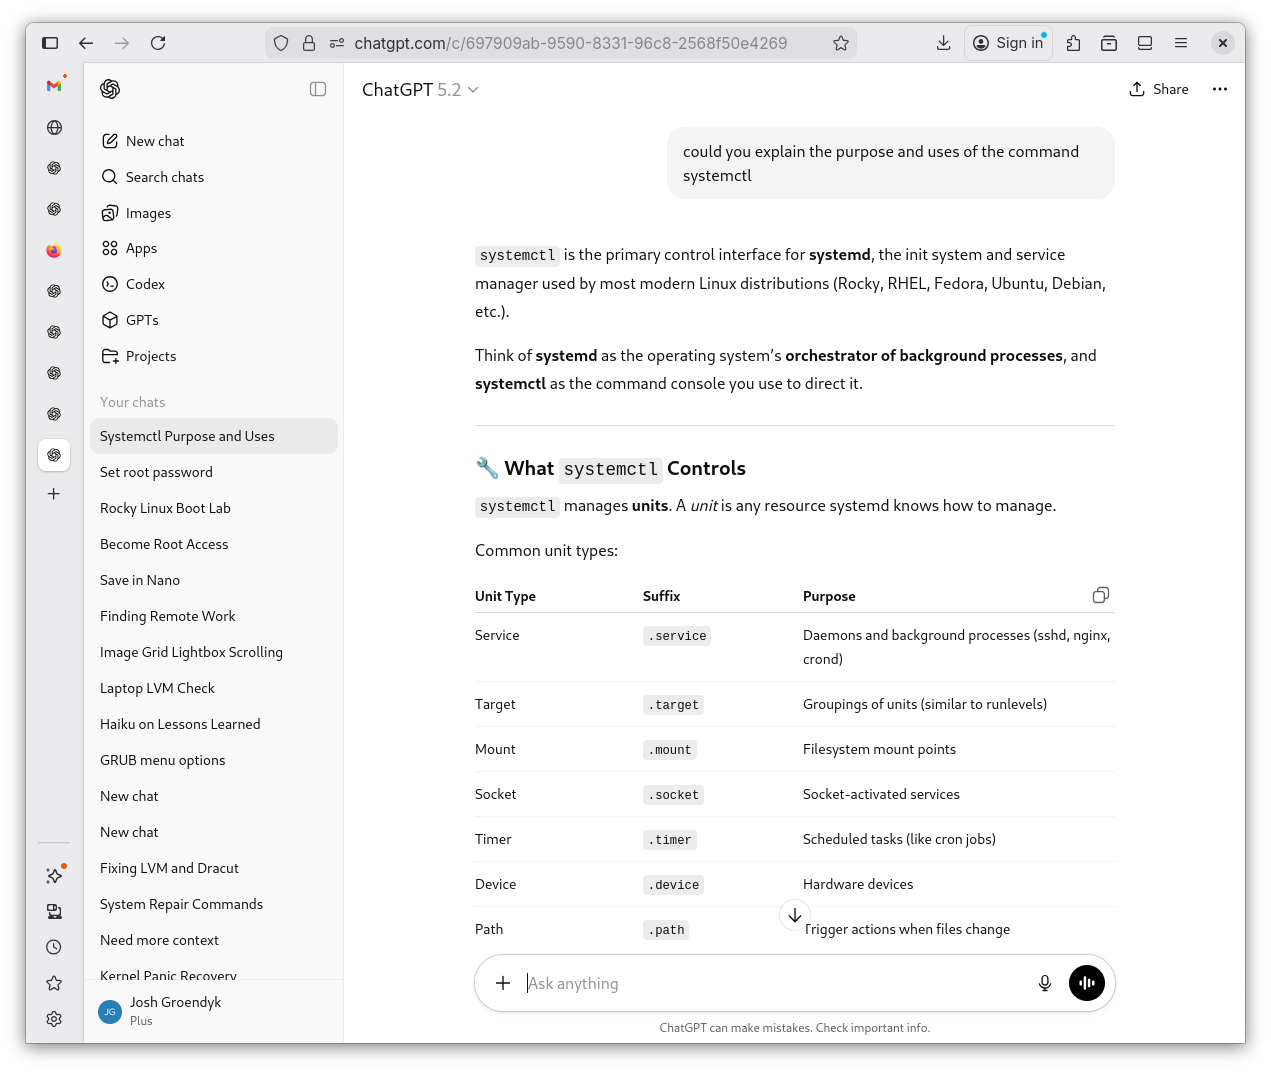Open the Codex menu item
The width and height of the screenshot is (1271, 1072).
(145, 284)
